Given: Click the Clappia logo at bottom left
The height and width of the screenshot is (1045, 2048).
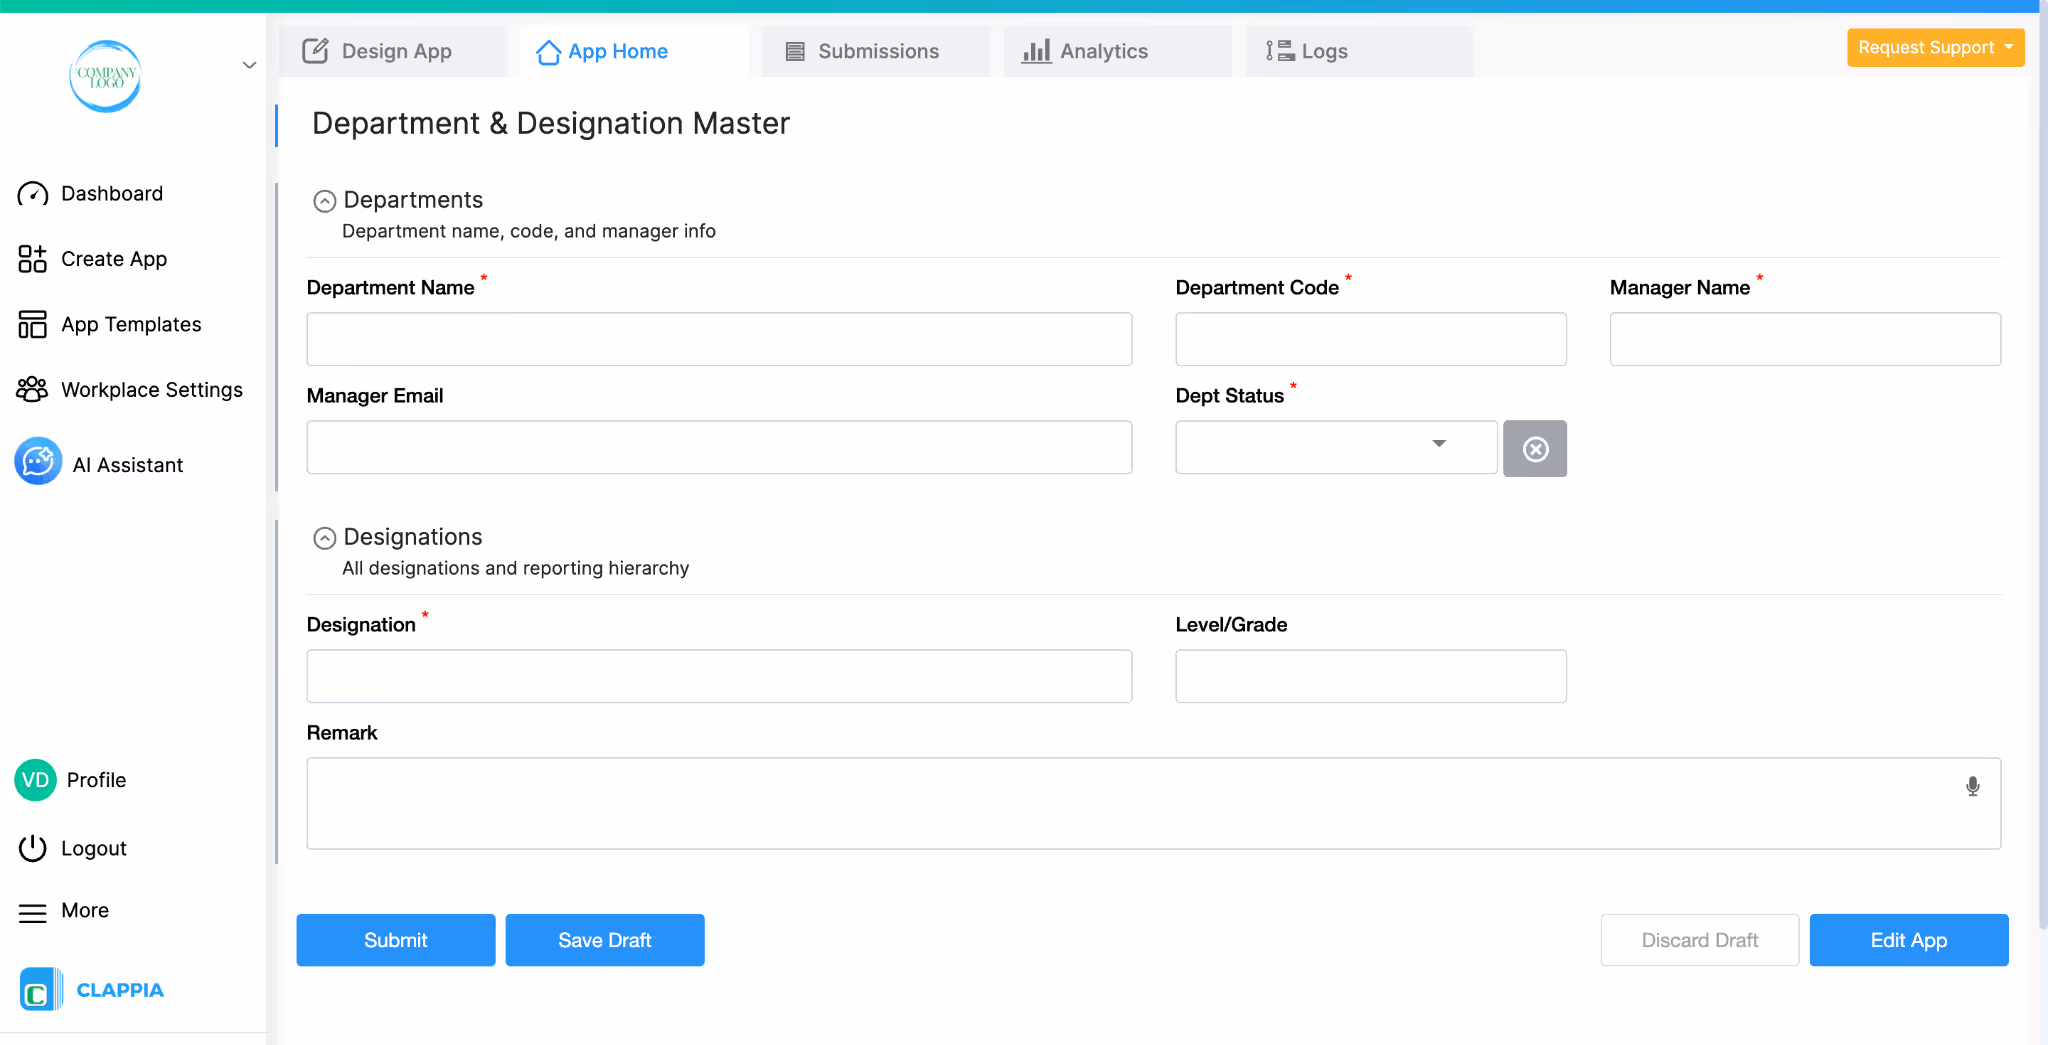Looking at the screenshot, I should point(92,989).
